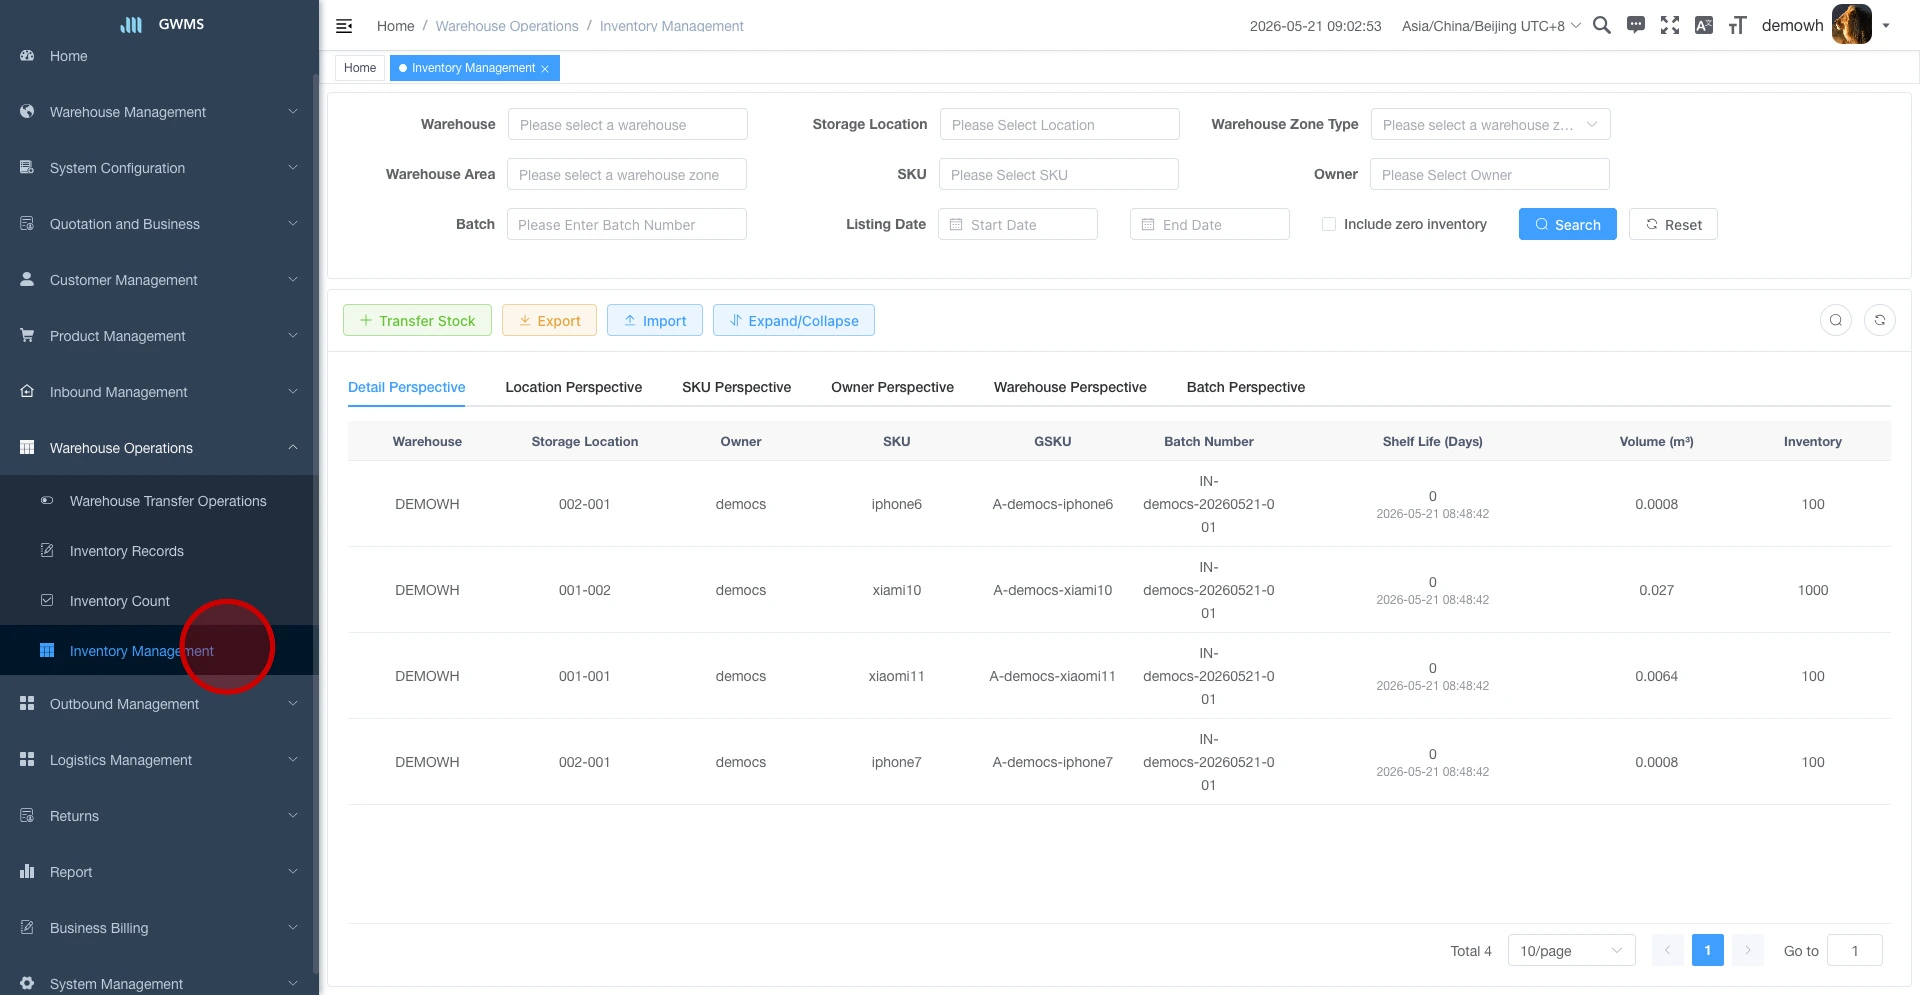This screenshot has height=995, width=1920.
Task: Click the System Configuration sidebar icon
Action: [27, 168]
